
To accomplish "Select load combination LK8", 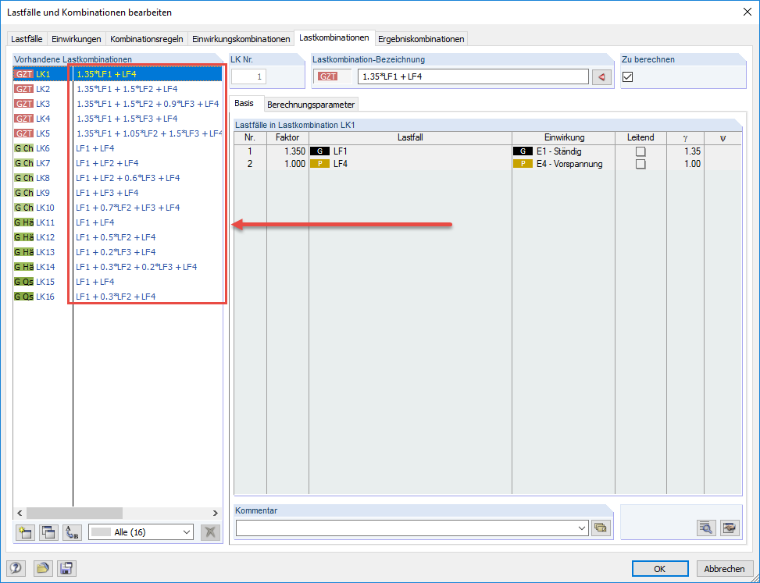I will 118,178.
